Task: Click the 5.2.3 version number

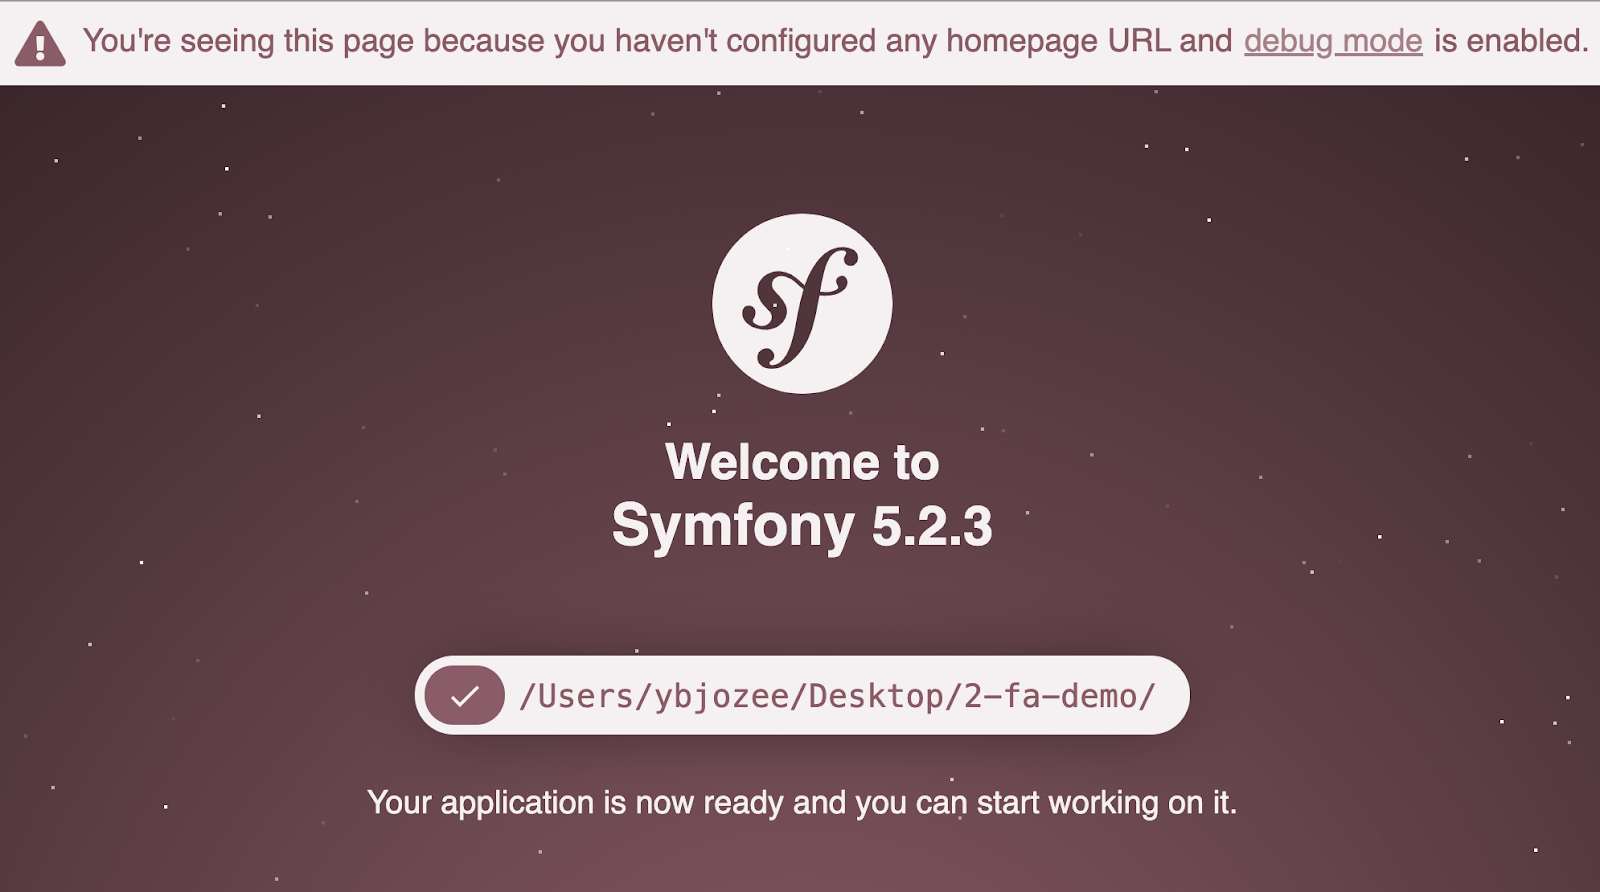Action: tap(932, 526)
